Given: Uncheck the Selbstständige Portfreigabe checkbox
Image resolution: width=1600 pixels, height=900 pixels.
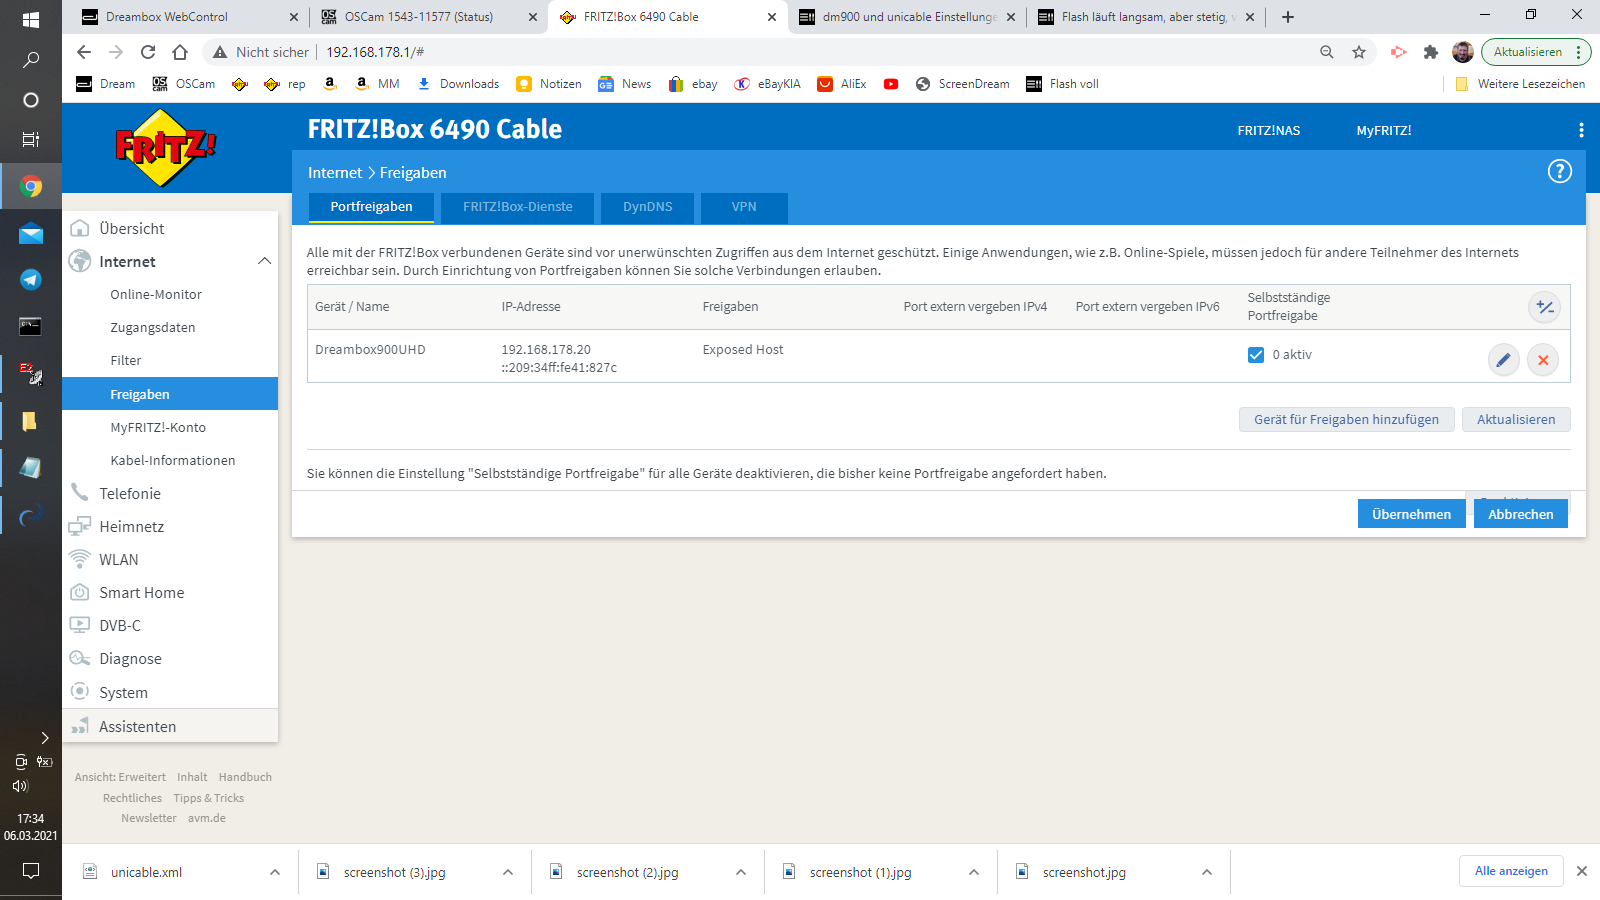Looking at the screenshot, I should click(1256, 355).
